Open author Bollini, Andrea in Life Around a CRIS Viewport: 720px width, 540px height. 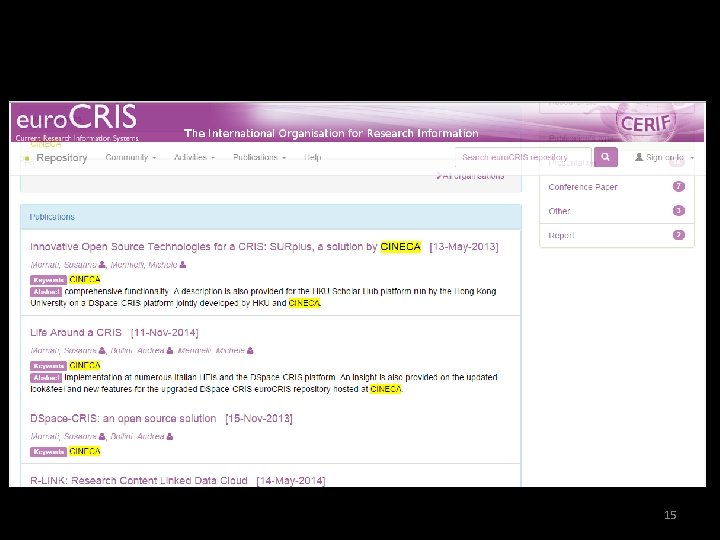[x=137, y=350]
